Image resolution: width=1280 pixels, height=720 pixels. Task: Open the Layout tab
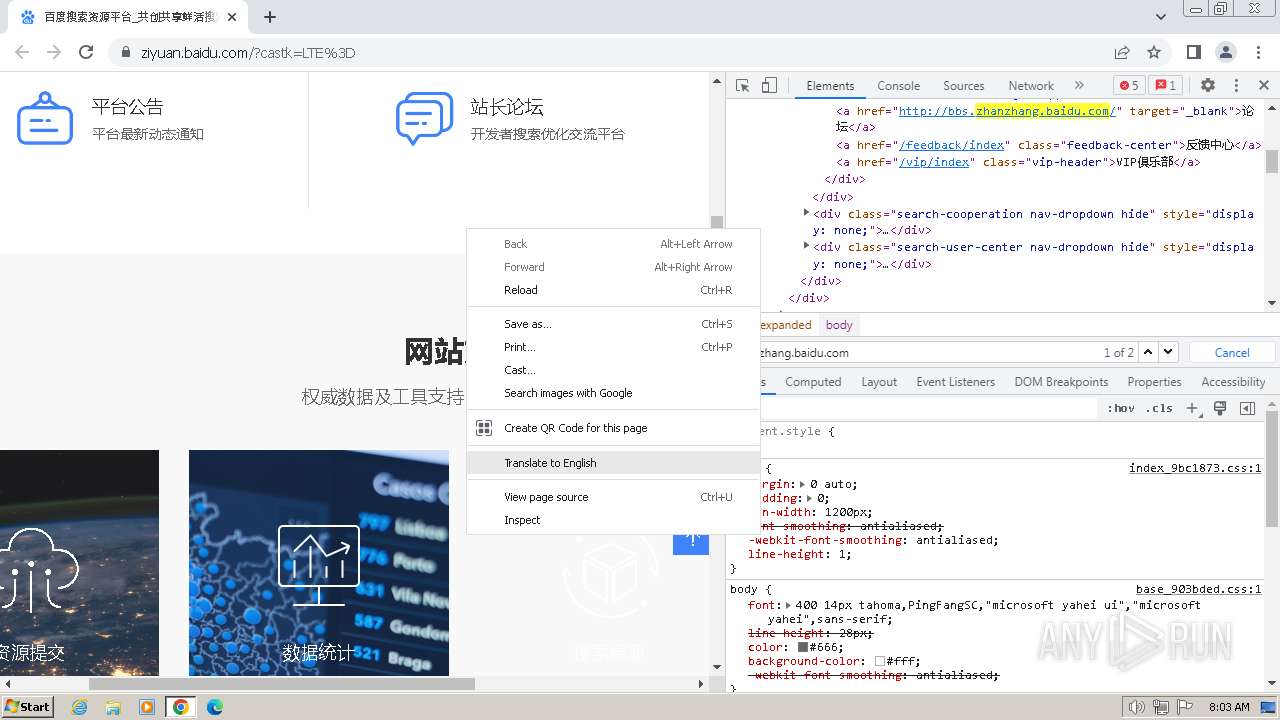click(879, 382)
